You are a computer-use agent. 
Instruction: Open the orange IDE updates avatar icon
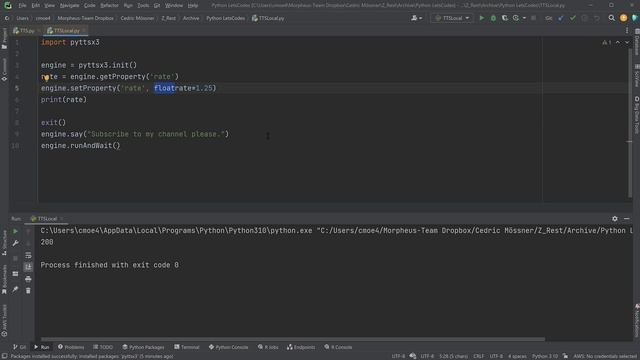click(x=623, y=18)
